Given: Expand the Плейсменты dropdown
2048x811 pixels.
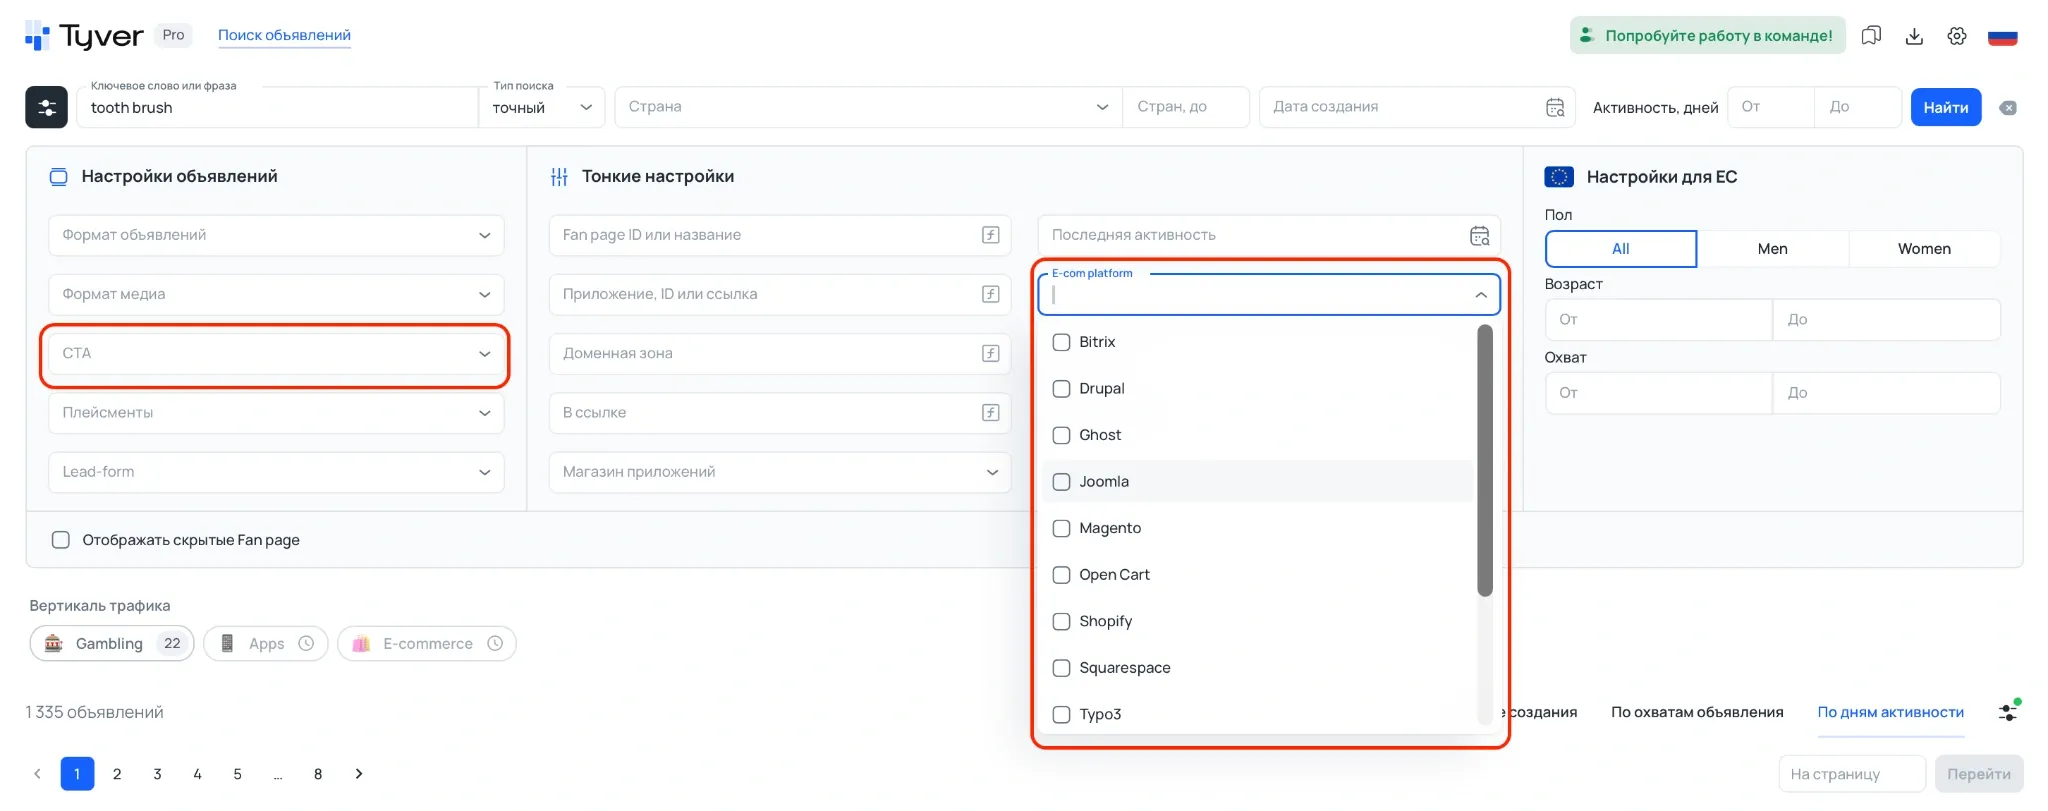Looking at the screenshot, I should tap(276, 412).
